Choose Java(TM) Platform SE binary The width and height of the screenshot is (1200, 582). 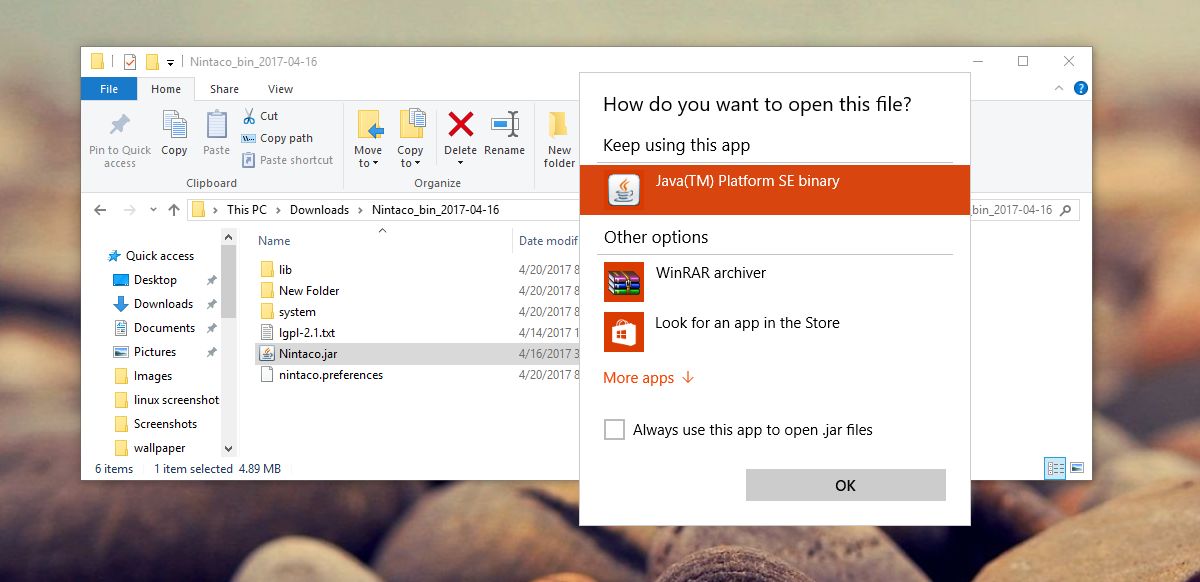(x=775, y=190)
